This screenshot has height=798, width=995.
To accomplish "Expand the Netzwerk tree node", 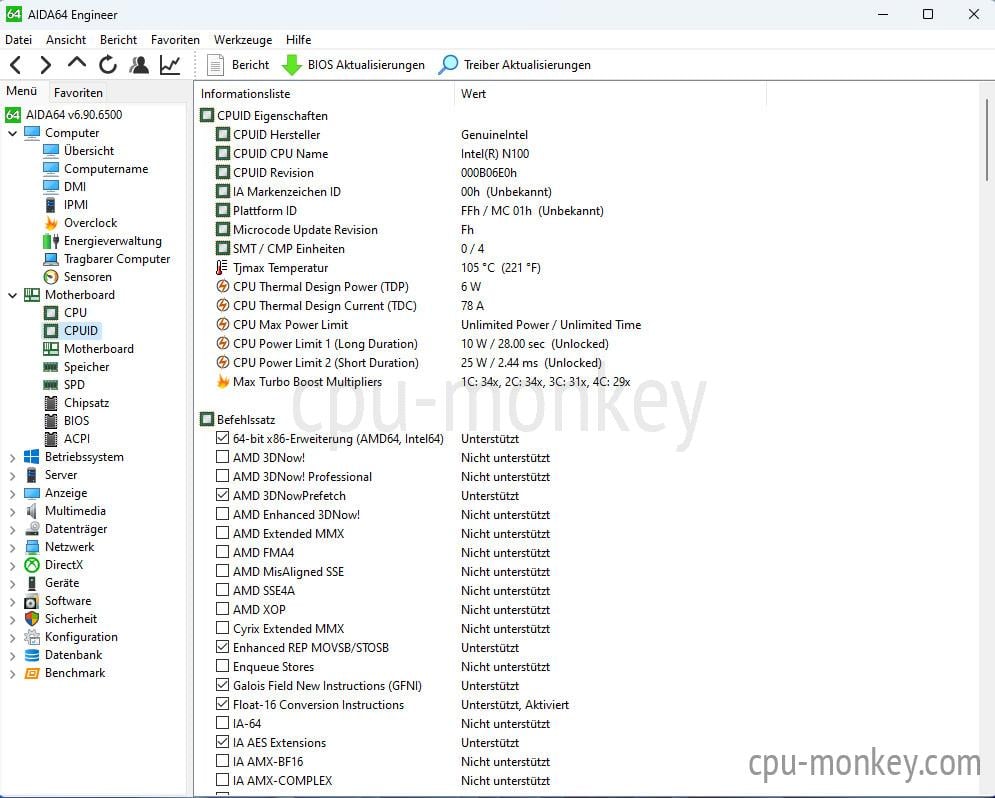I will 13,547.
